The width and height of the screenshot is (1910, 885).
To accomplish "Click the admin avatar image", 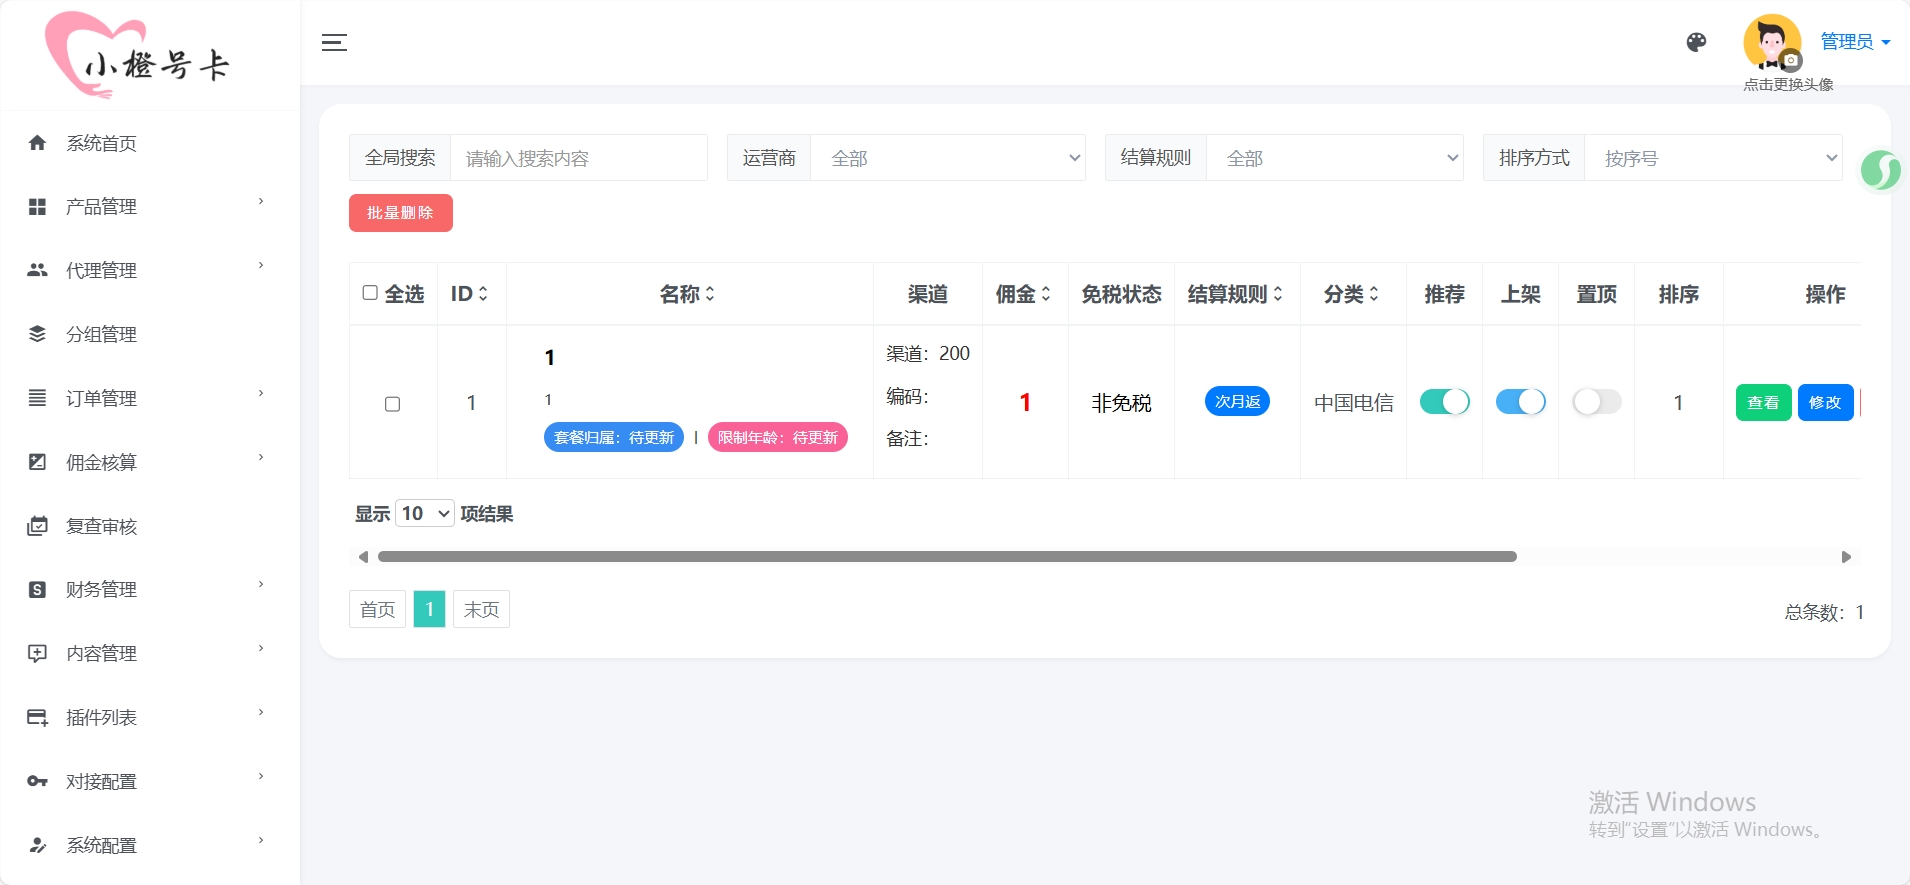I will 1772,42.
